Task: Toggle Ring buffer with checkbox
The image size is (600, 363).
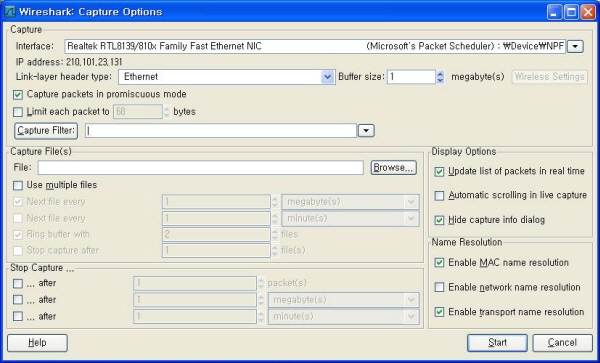Action: pyautogui.click(x=18, y=234)
